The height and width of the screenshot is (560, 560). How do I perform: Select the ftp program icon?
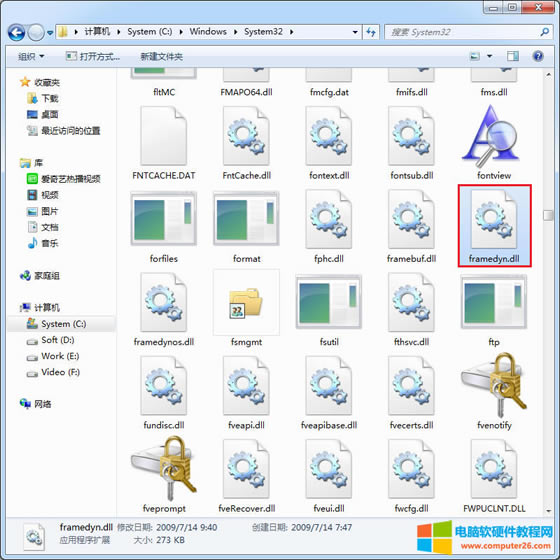pyautogui.click(x=494, y=302)
